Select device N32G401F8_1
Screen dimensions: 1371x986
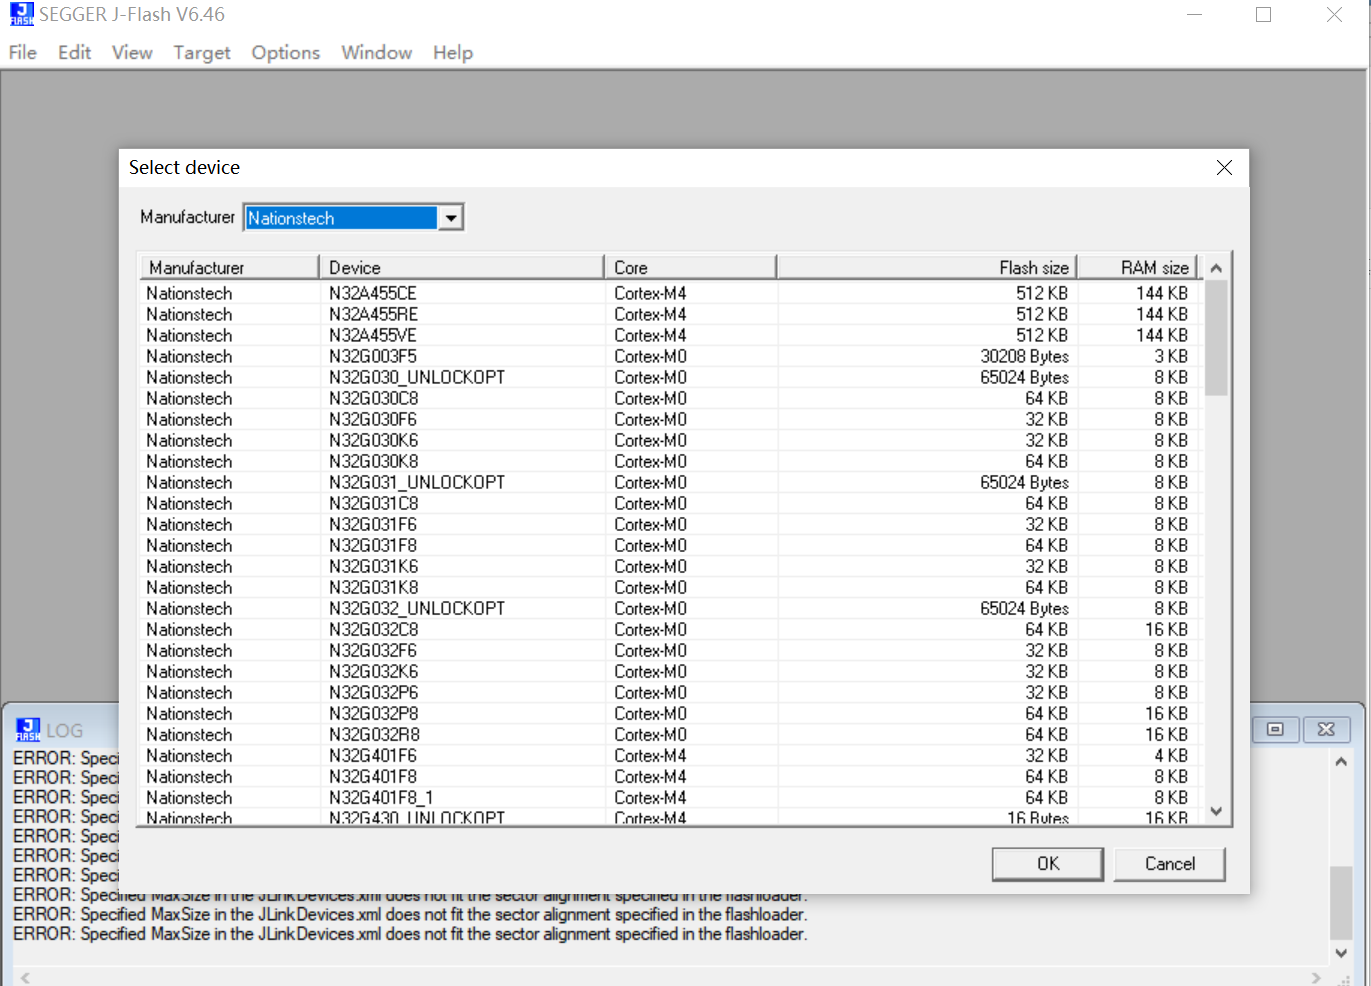click(381, 797)
